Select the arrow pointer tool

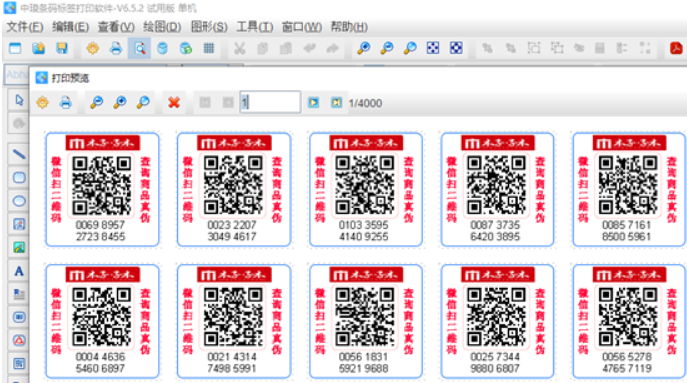(19, 100)
